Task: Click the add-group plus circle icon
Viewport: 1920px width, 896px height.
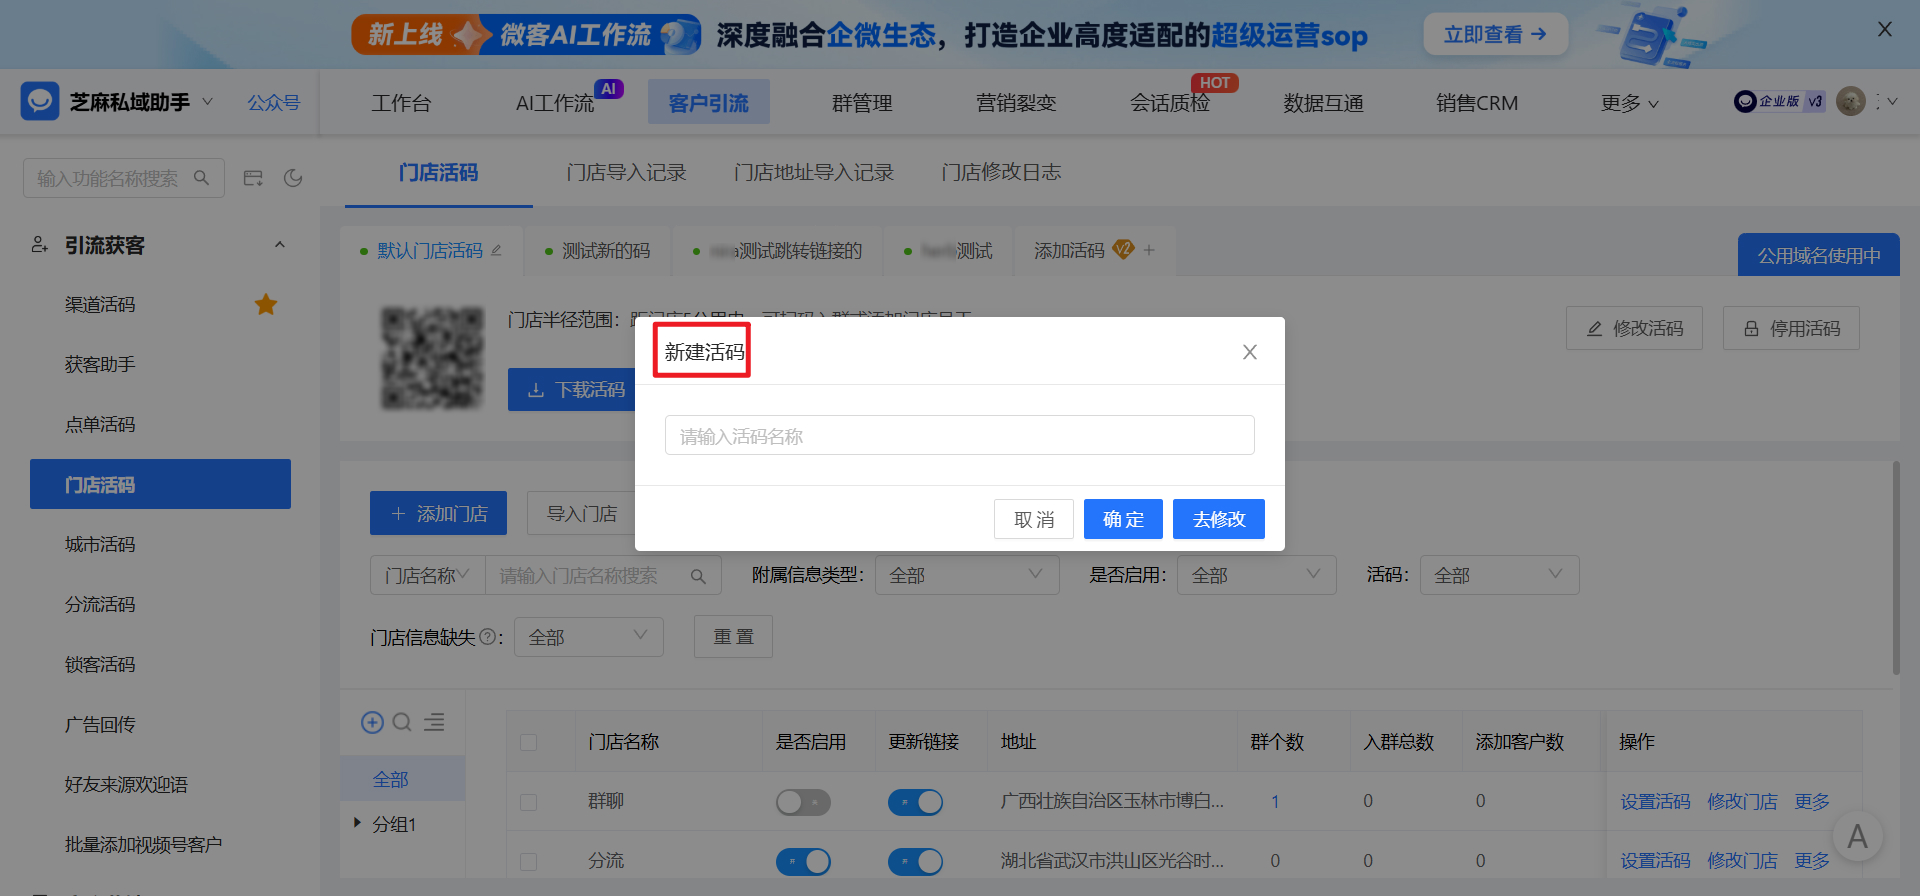Action: tap(372, 722)
